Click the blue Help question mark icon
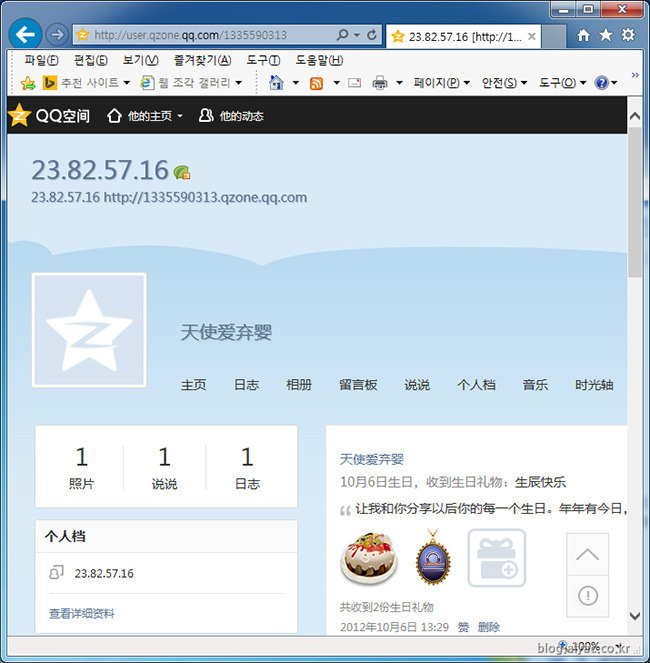 click(601, 82)
